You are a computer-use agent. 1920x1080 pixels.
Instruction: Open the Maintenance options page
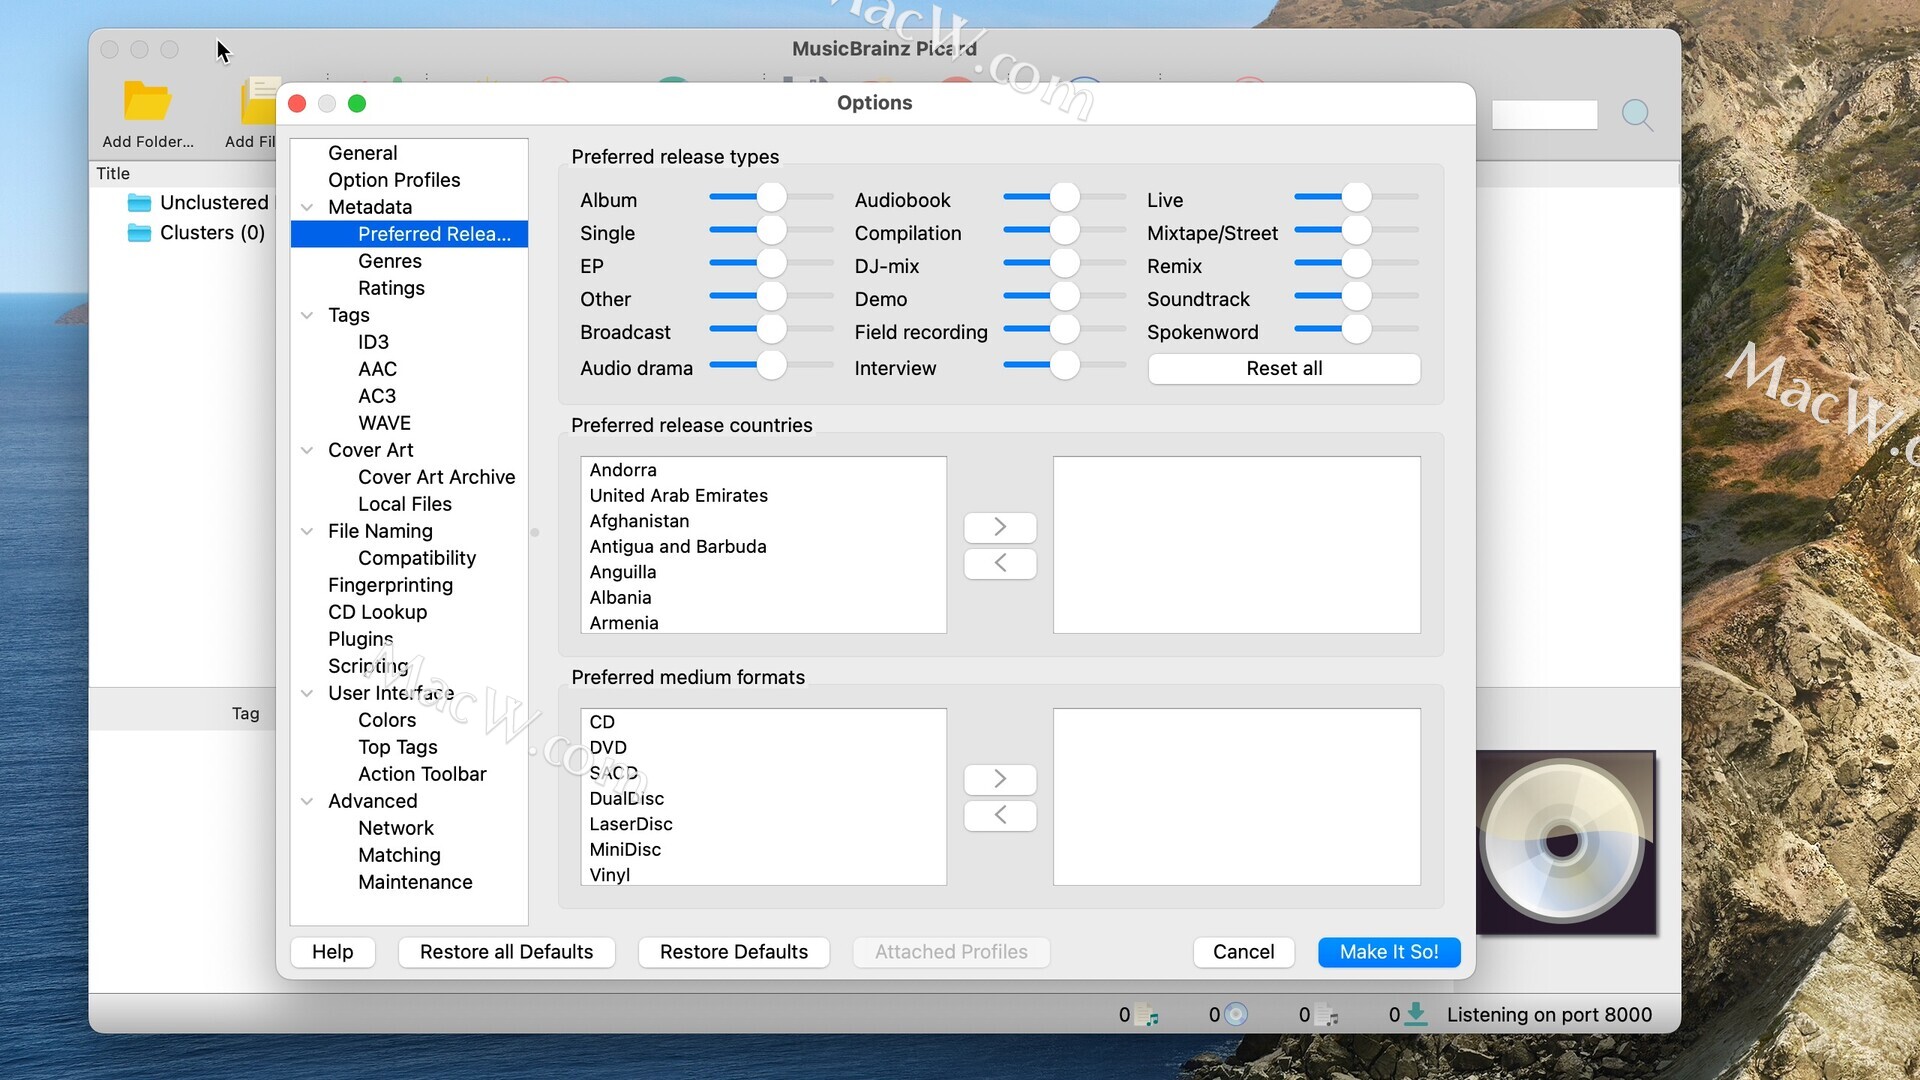[415, 882]
